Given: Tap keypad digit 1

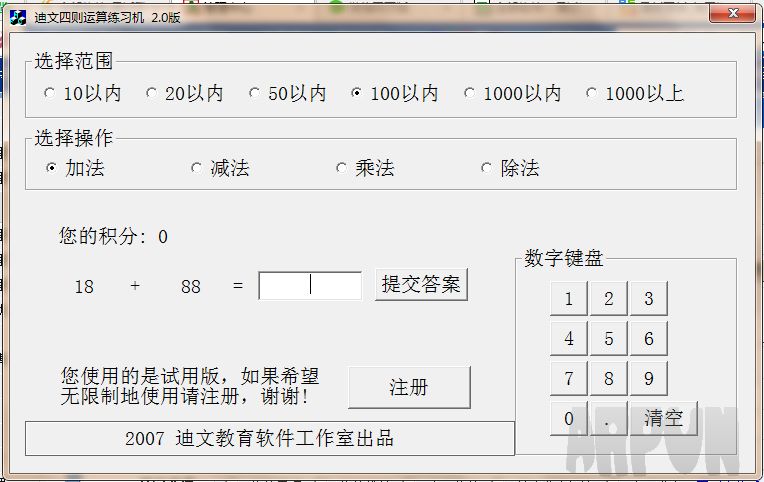Looking at the screenshot, I should [x=569, y=298].
